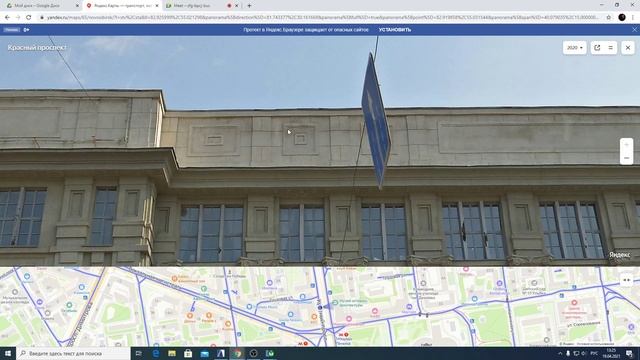Viewport: 640px width, 360px height.
Task: Zoom in the panorama with plus
Action: 627,144
